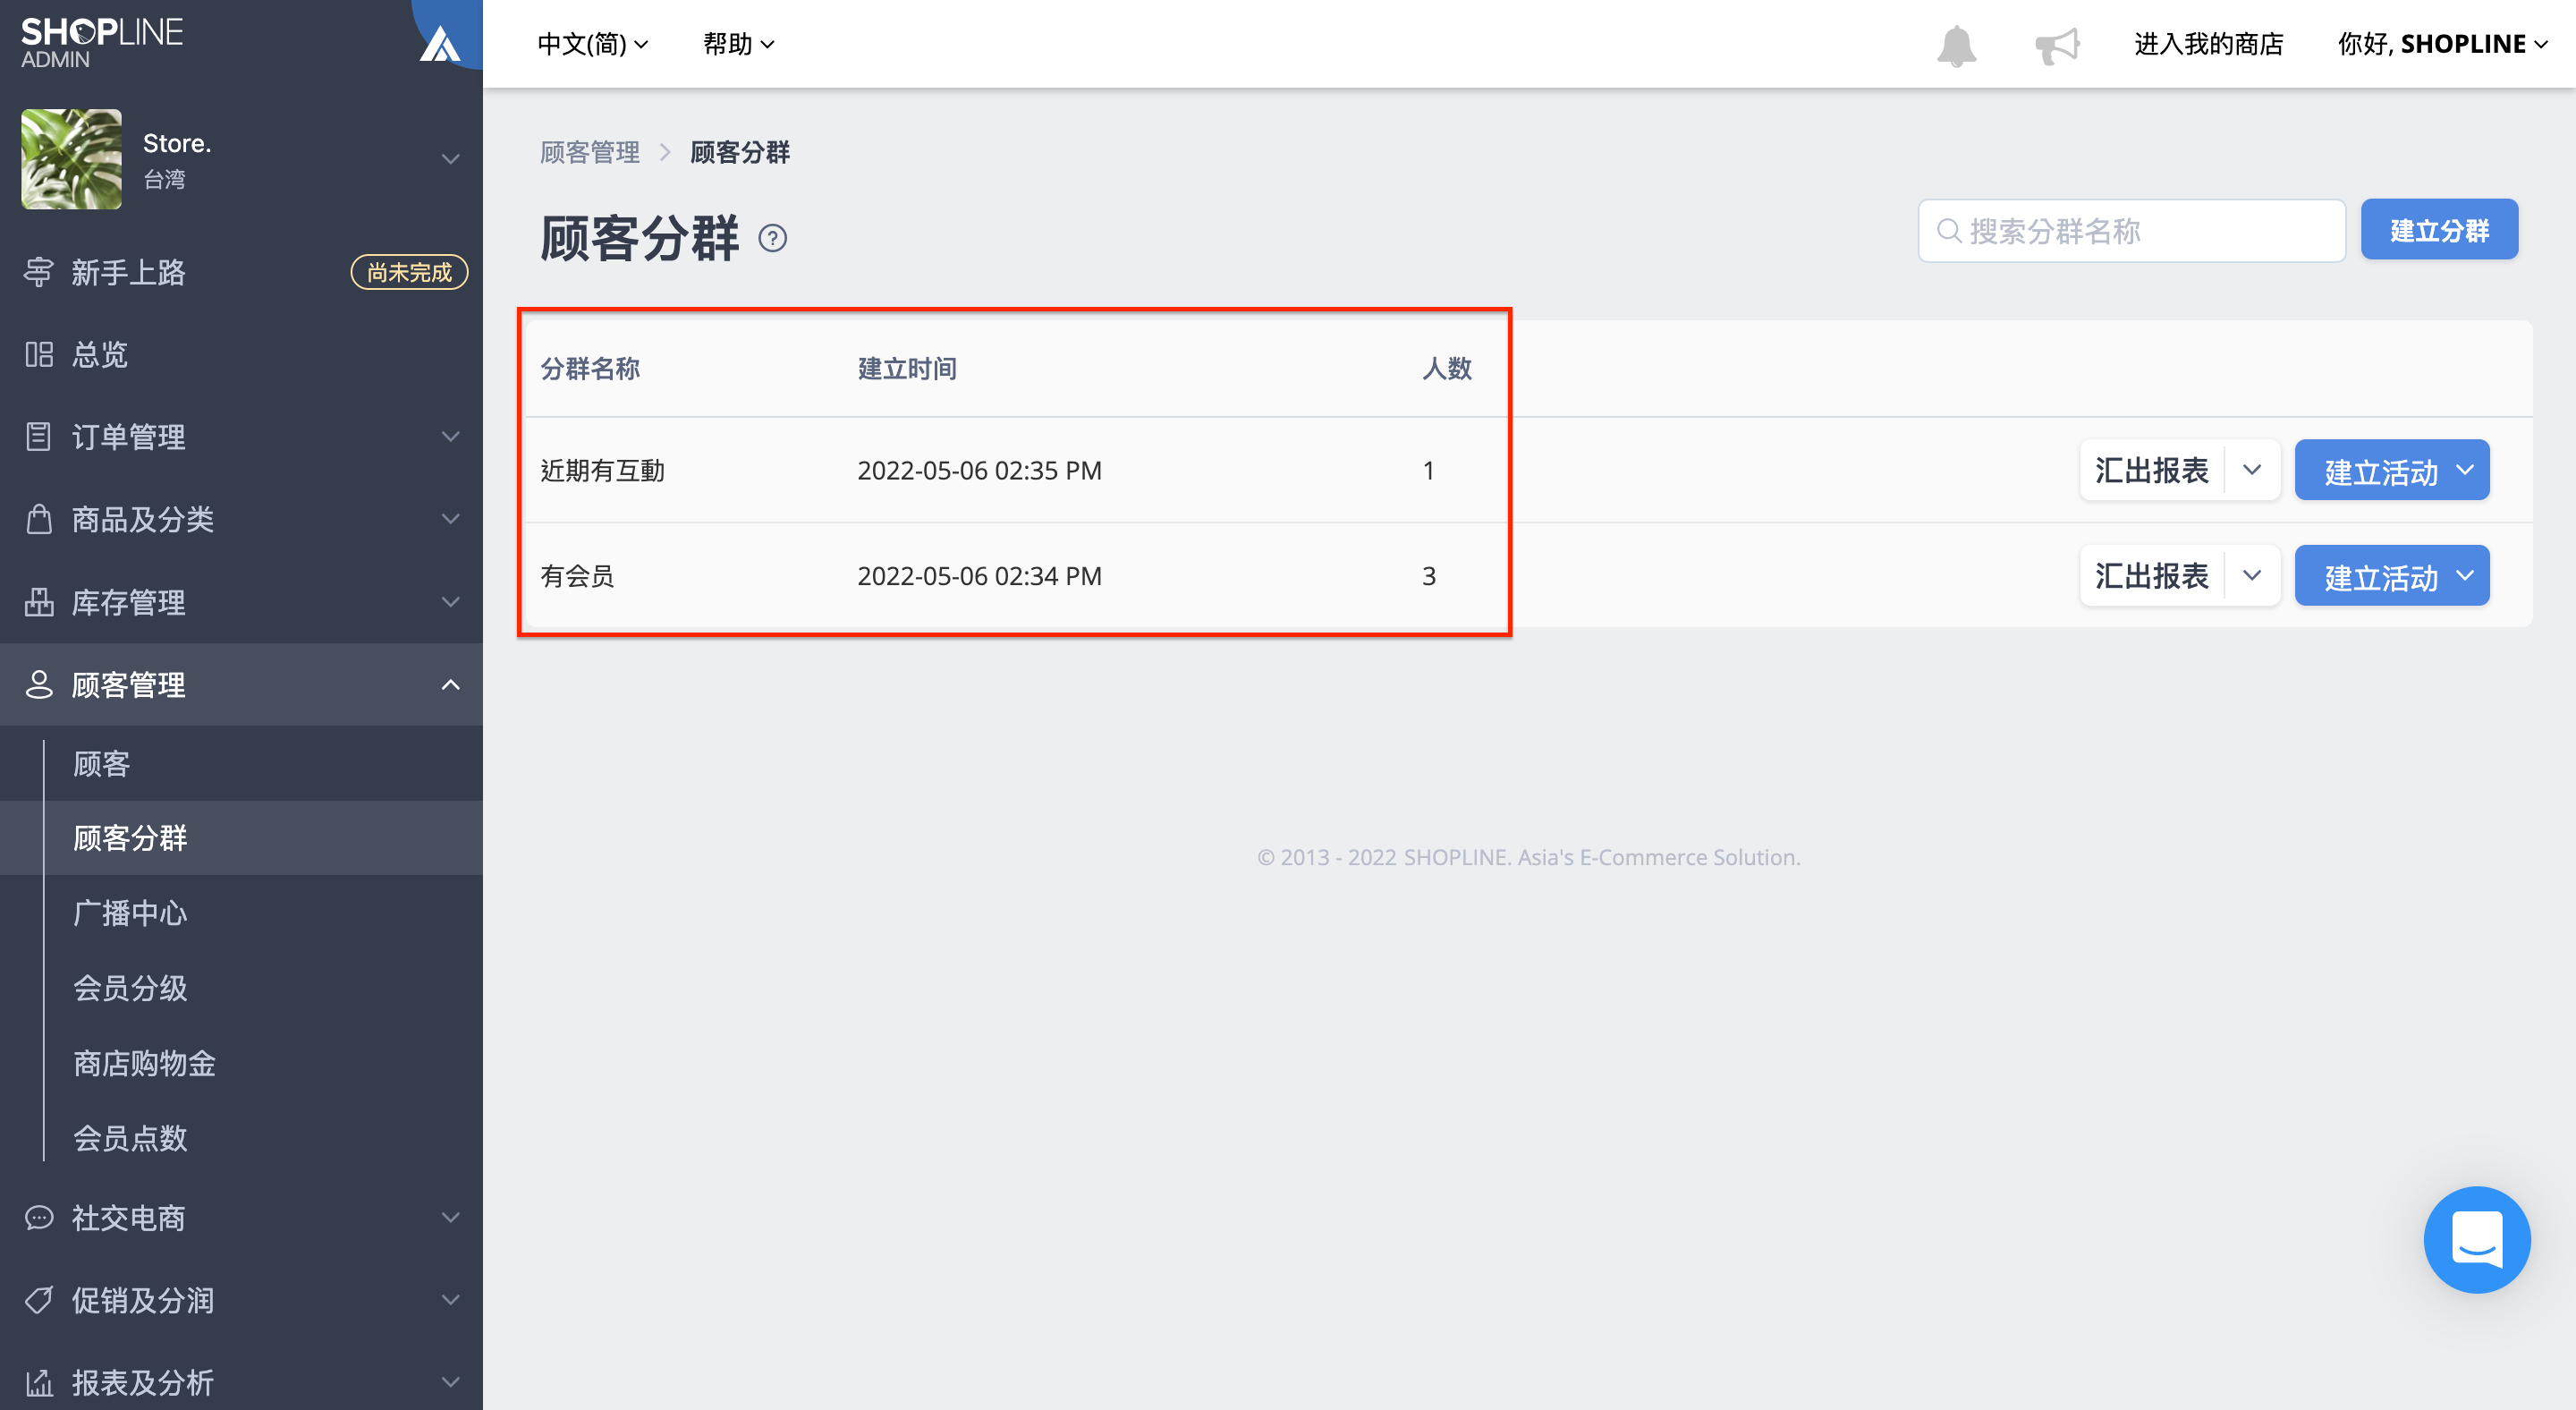
Task: Open the 中文(简) language dropdown
Action: point(593,44)
